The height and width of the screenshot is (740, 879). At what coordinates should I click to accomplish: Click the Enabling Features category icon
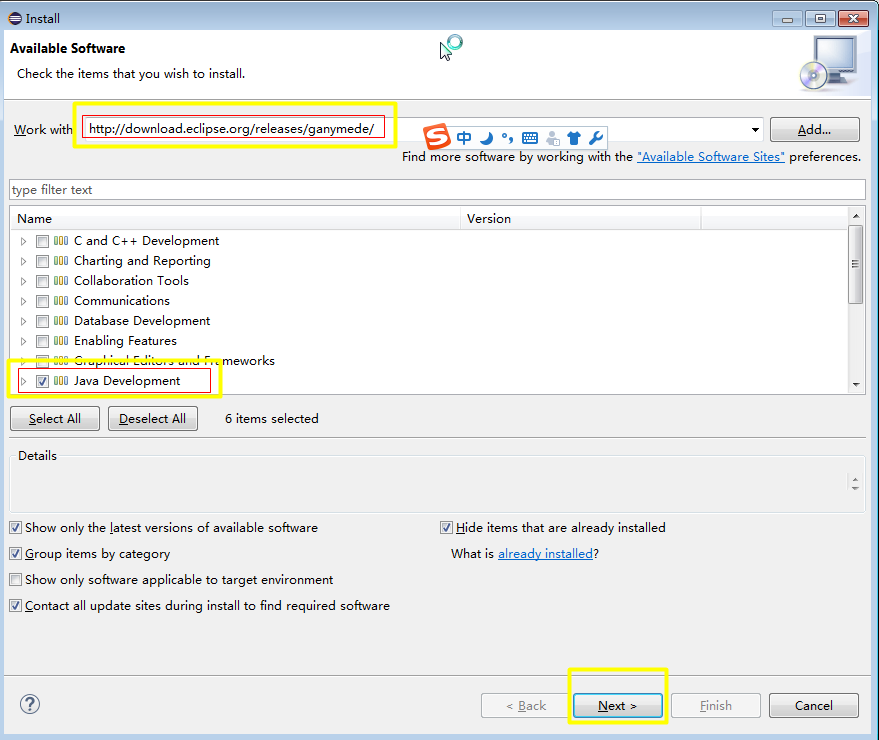(x=61, y=341)
